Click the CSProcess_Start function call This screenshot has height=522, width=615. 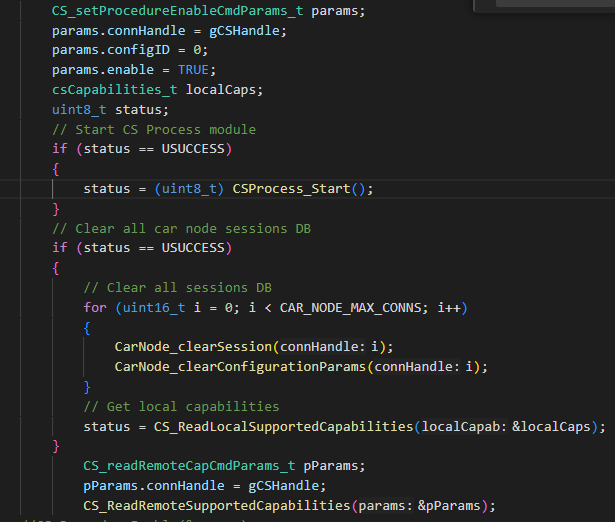(291, 189)
